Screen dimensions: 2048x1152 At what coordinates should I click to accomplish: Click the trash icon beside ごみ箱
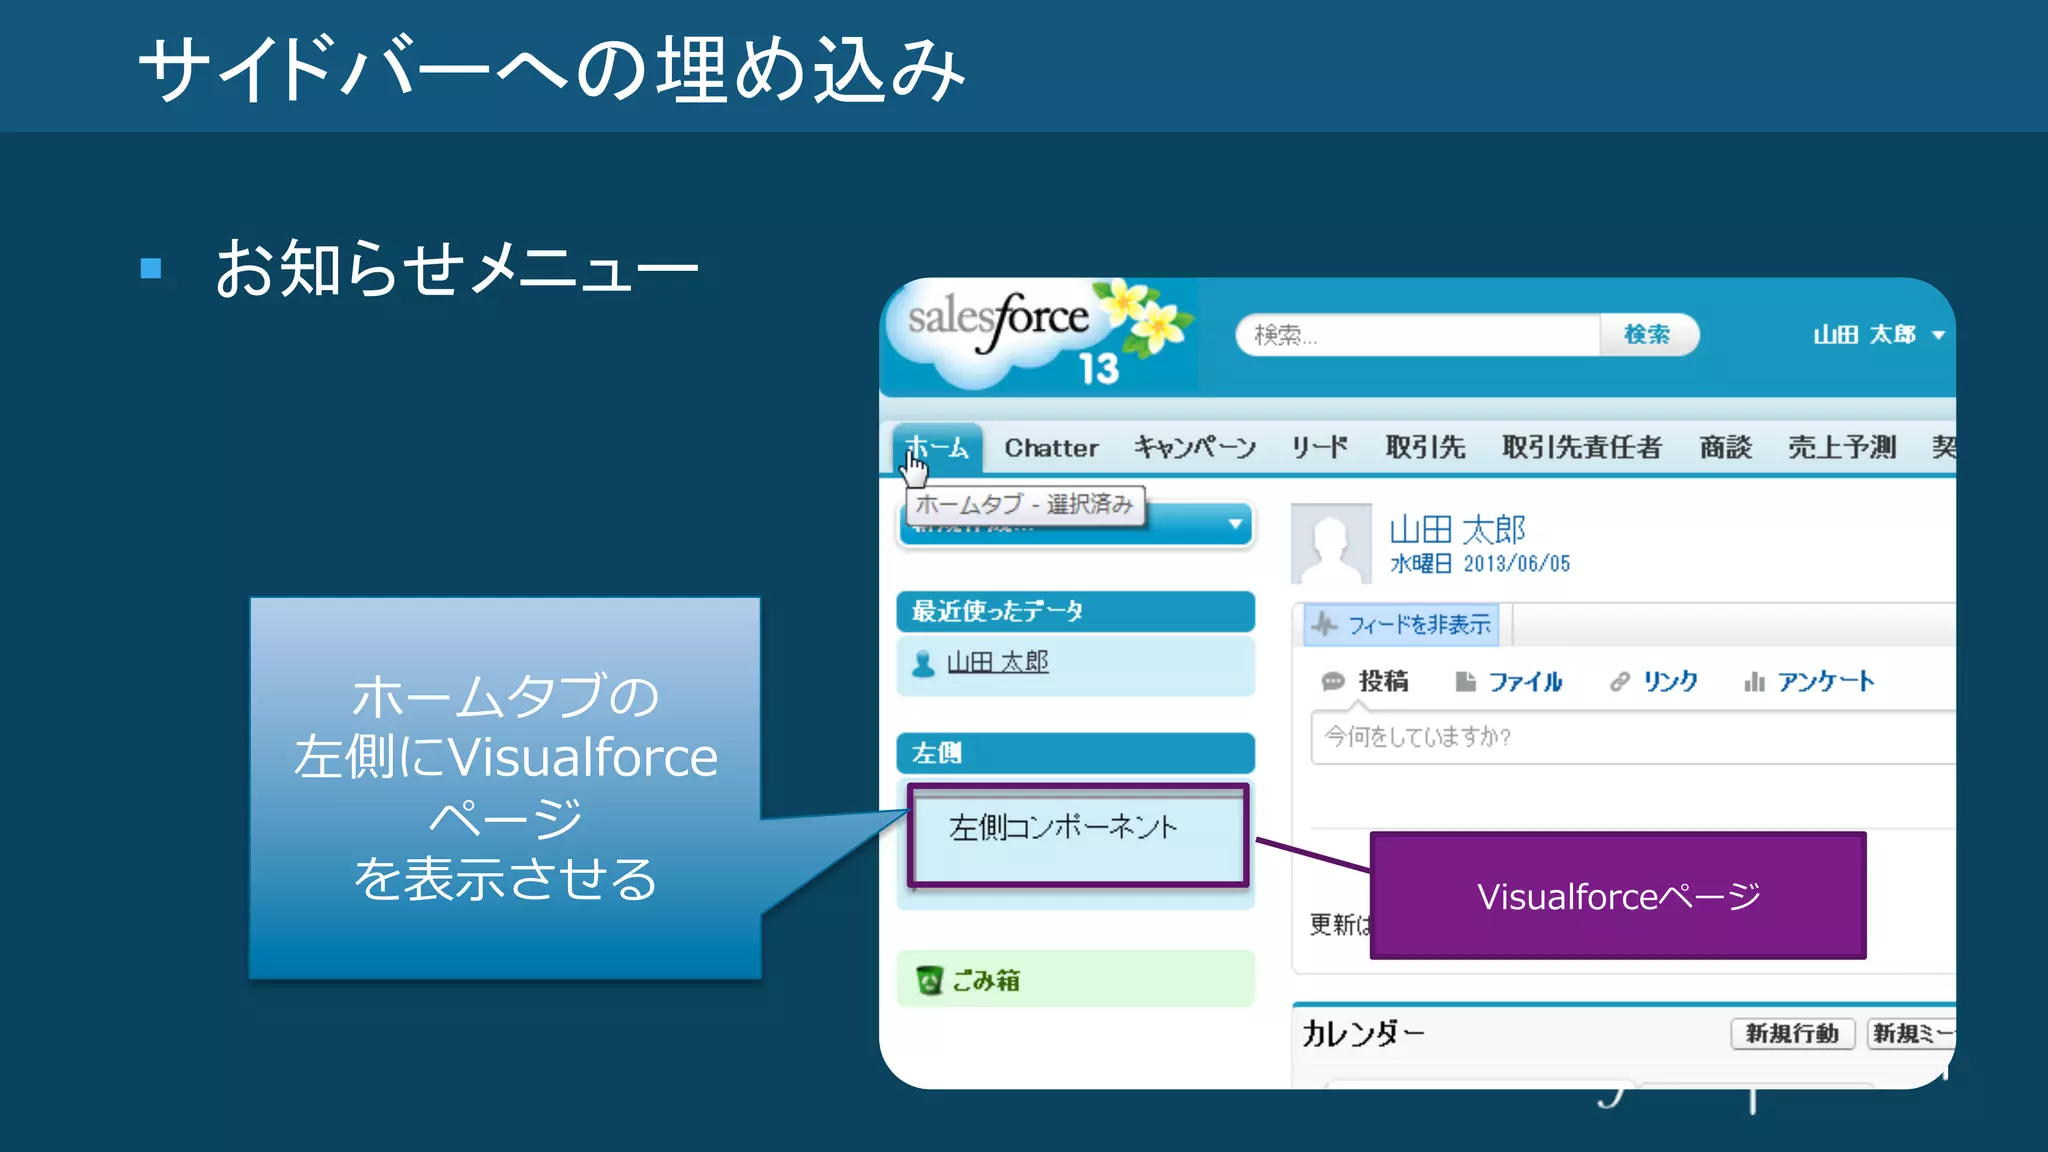[929, 980]
